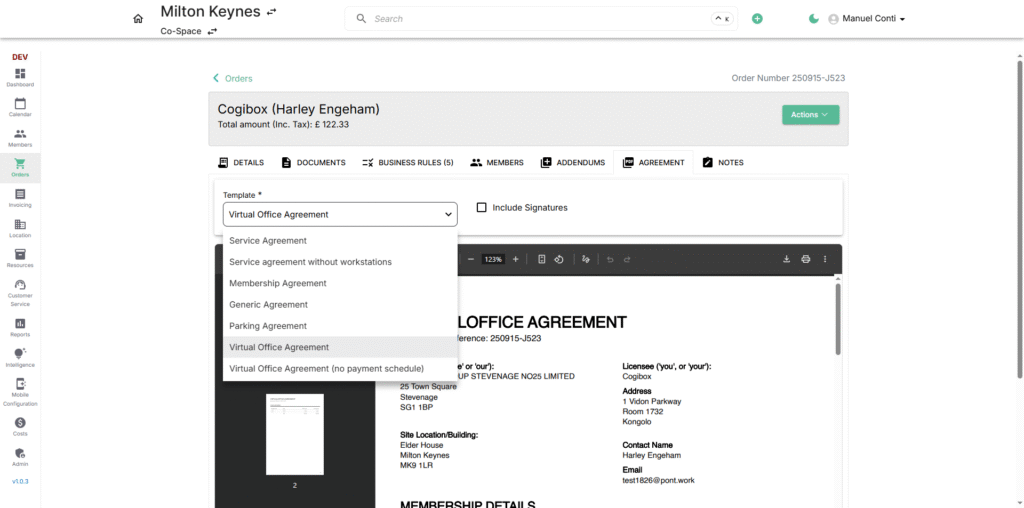Print the agreement document
This screenshot has width=1024, height=508.
pos(805,259)
